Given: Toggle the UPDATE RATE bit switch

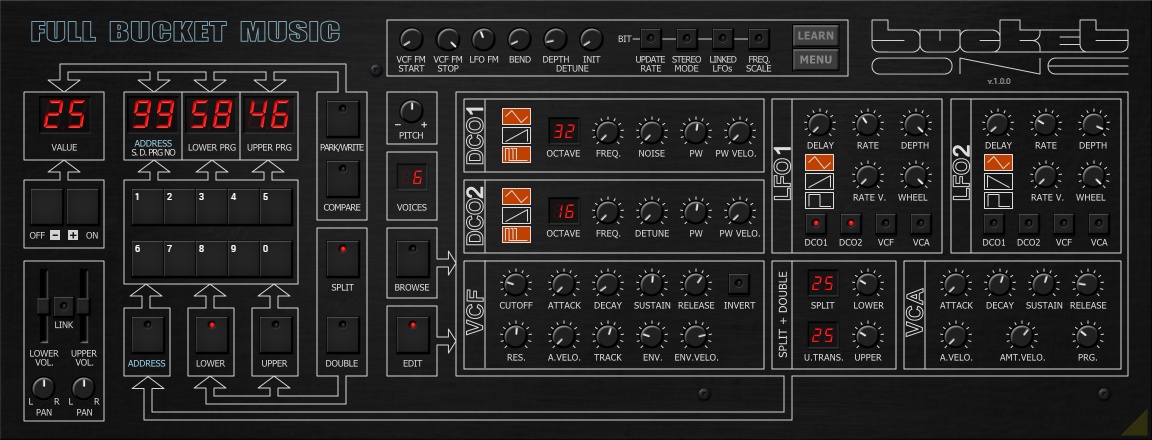Looking at the screenshot, I should point(650,38).
